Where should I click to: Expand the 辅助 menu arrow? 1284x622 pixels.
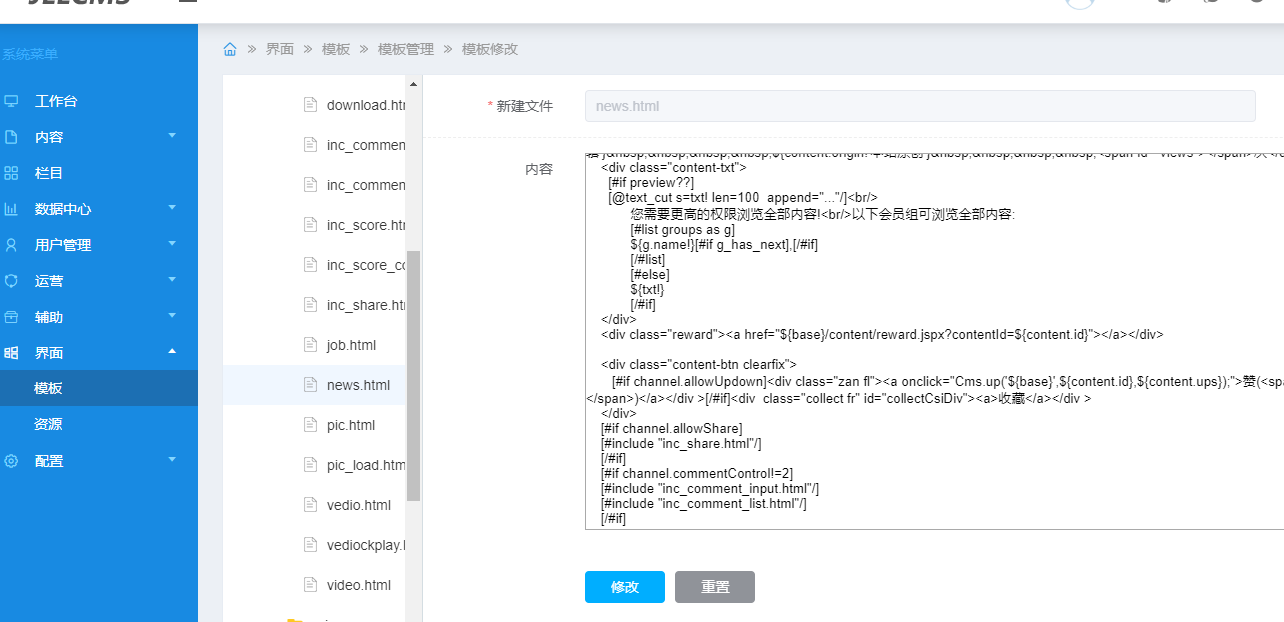click(172, 315)
